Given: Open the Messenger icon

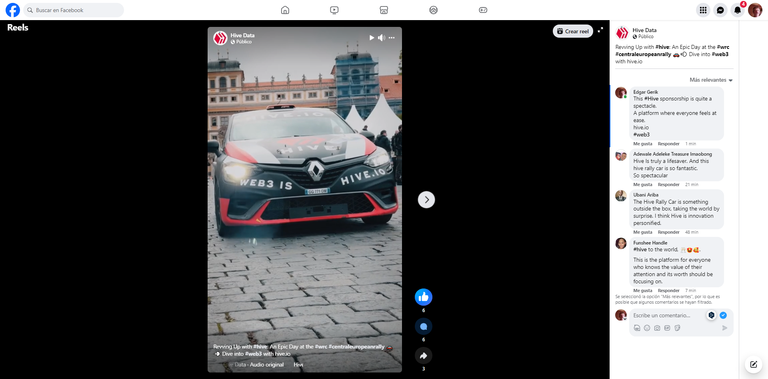Looking at the screenshot, I should [x=720, y=10].
